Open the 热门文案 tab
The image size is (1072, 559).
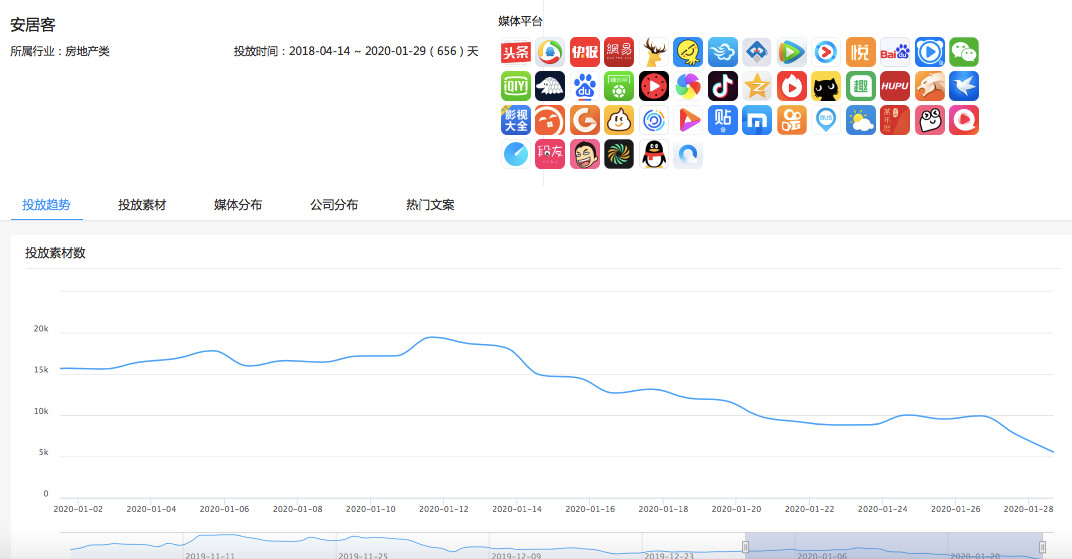point(430,205)
